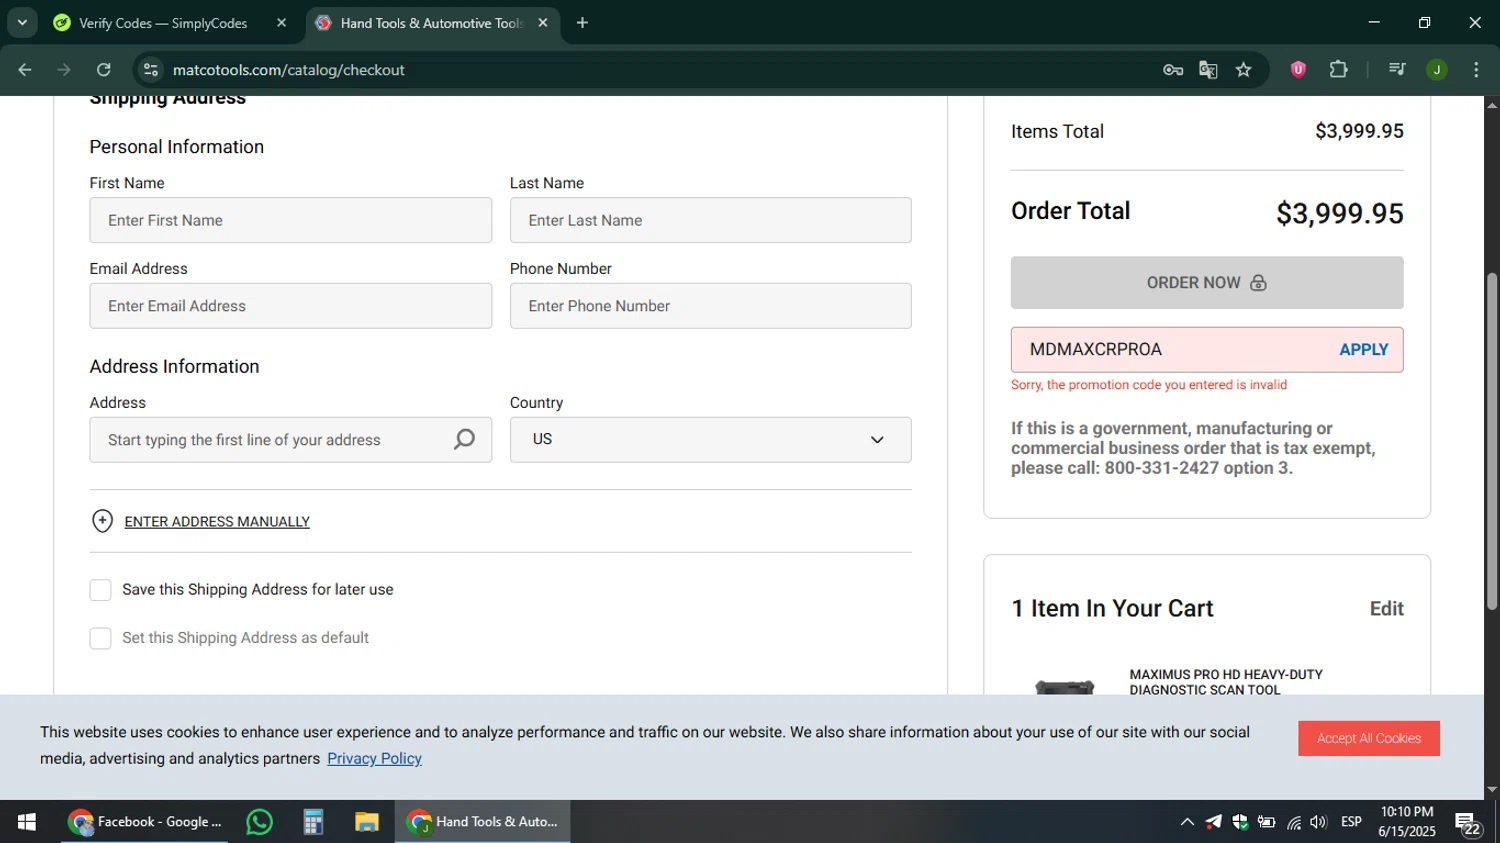
Task: Switch to the Verify Codes — SimplyCodes tab
Action: point(163,23)
